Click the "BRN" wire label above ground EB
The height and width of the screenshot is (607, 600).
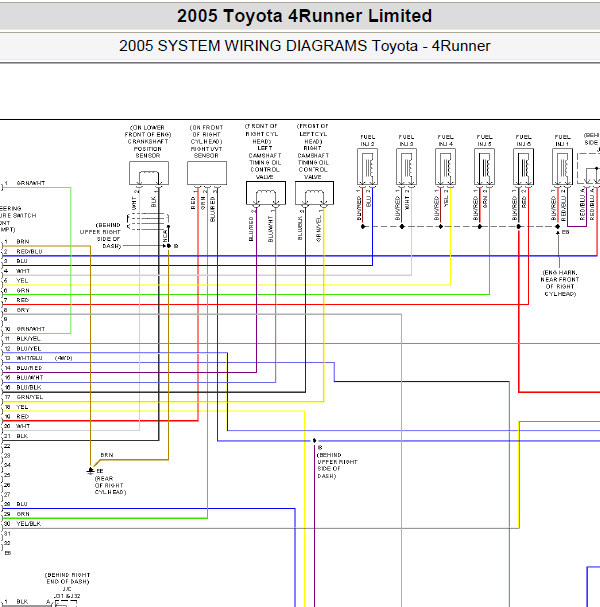107,455
